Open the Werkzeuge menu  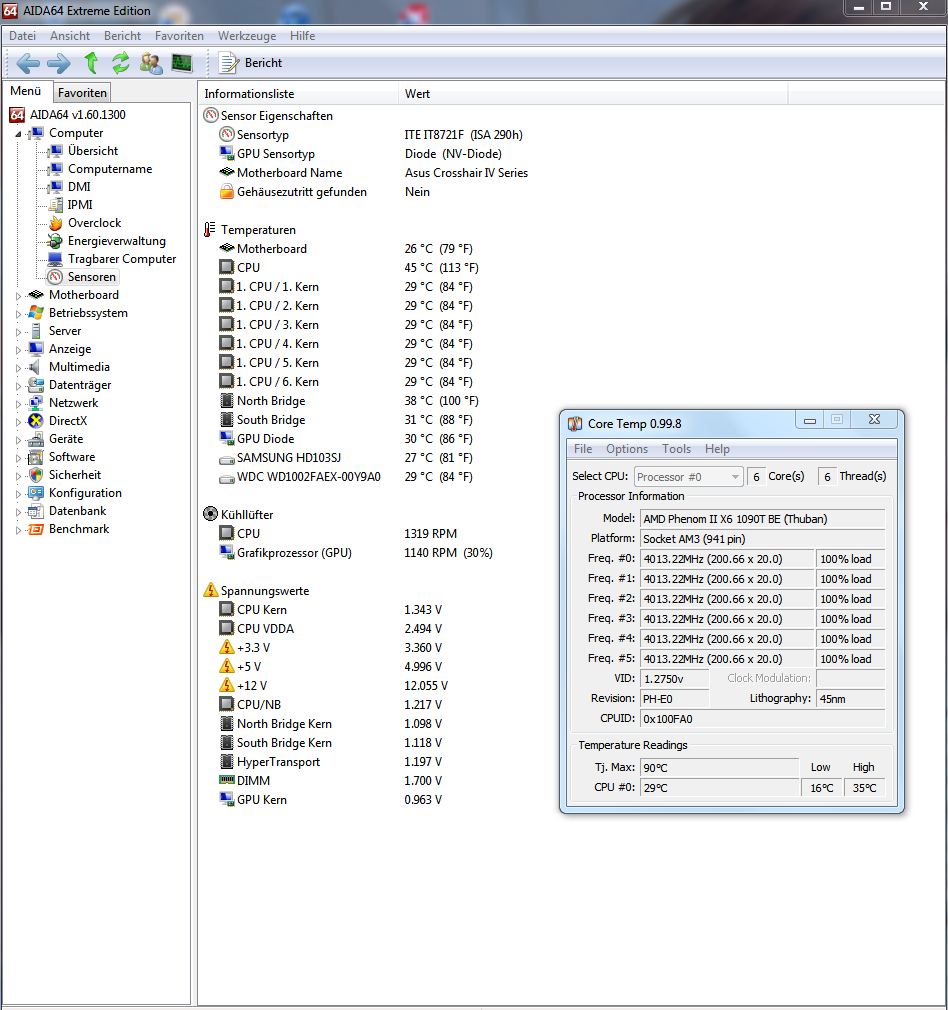point(247,36)
